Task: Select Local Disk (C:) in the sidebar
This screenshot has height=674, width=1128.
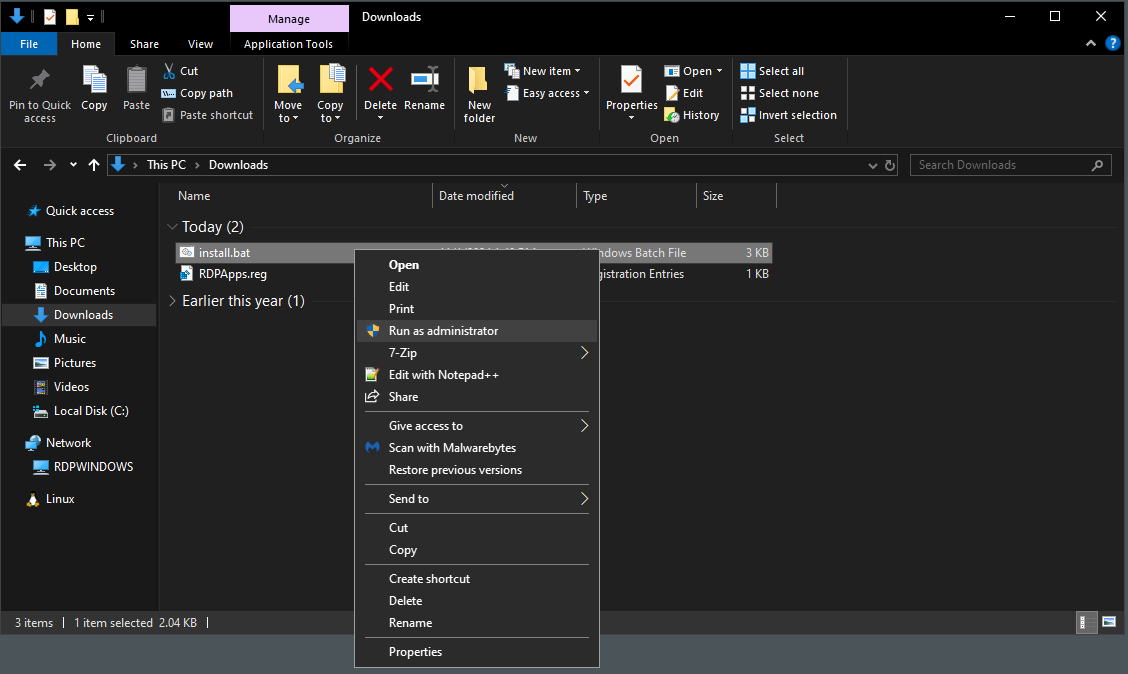Action: click(x=91, y=411)
